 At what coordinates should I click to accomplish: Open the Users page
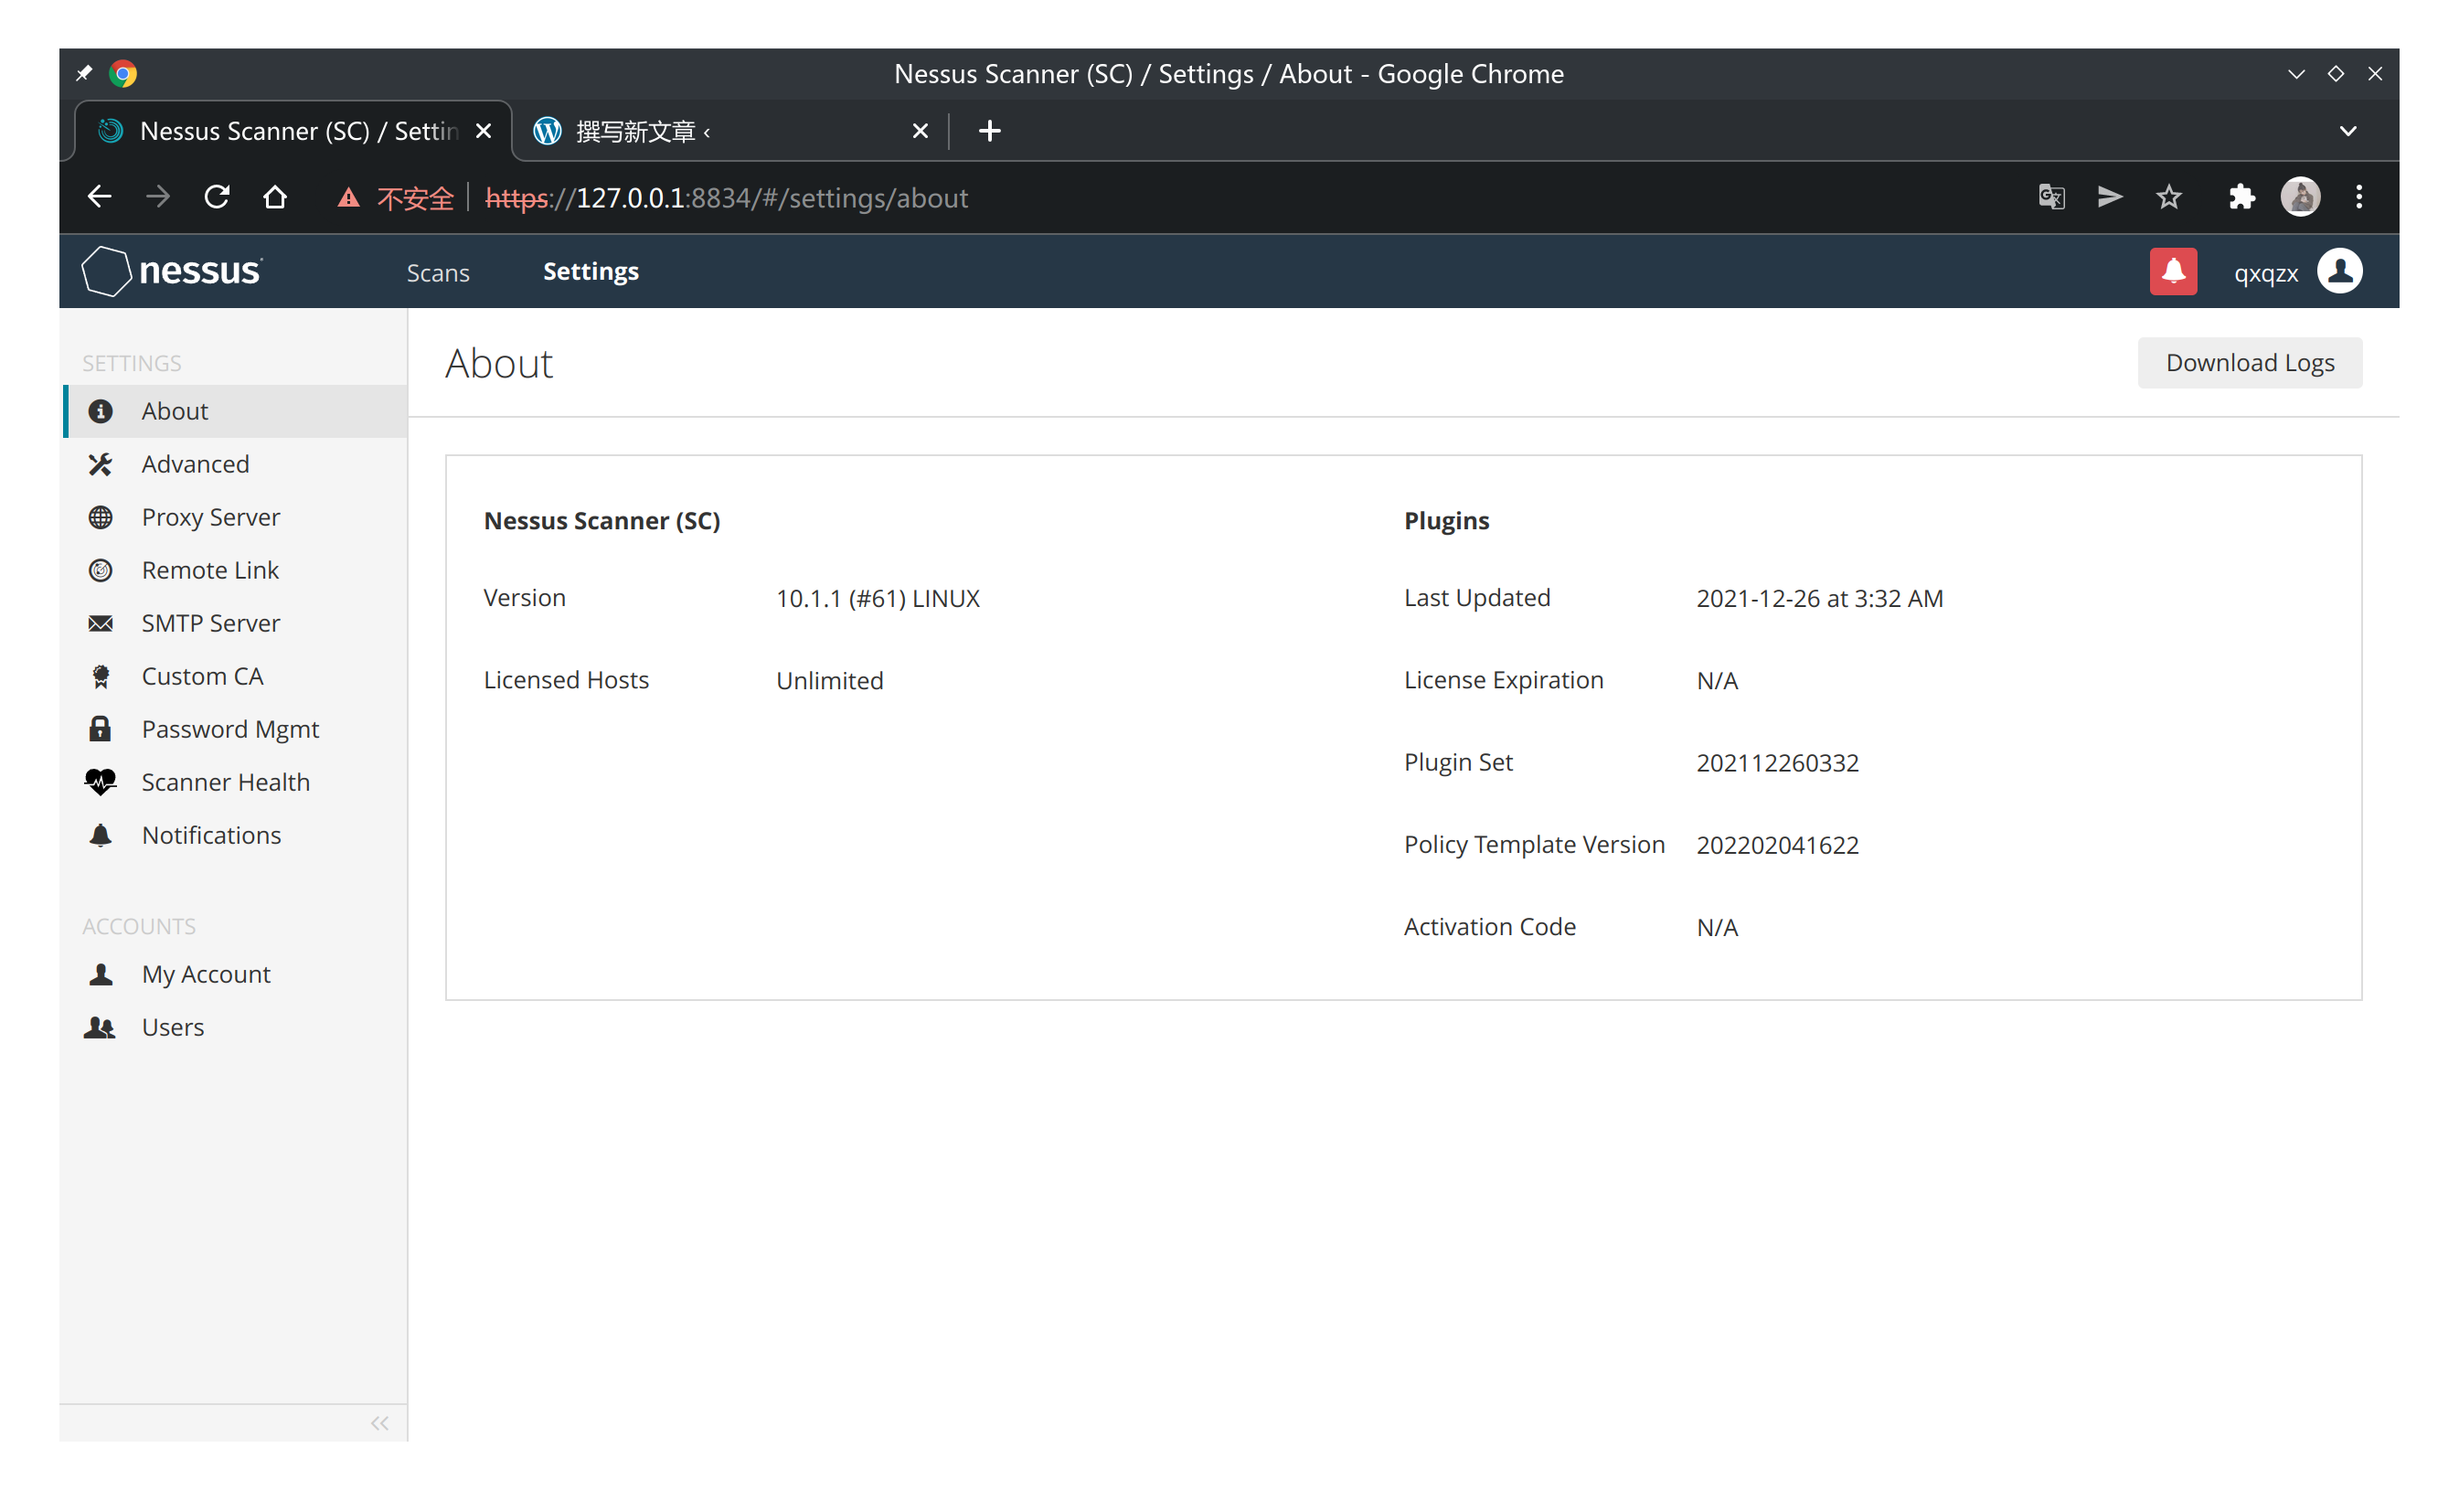click(x=236, y=1027)
